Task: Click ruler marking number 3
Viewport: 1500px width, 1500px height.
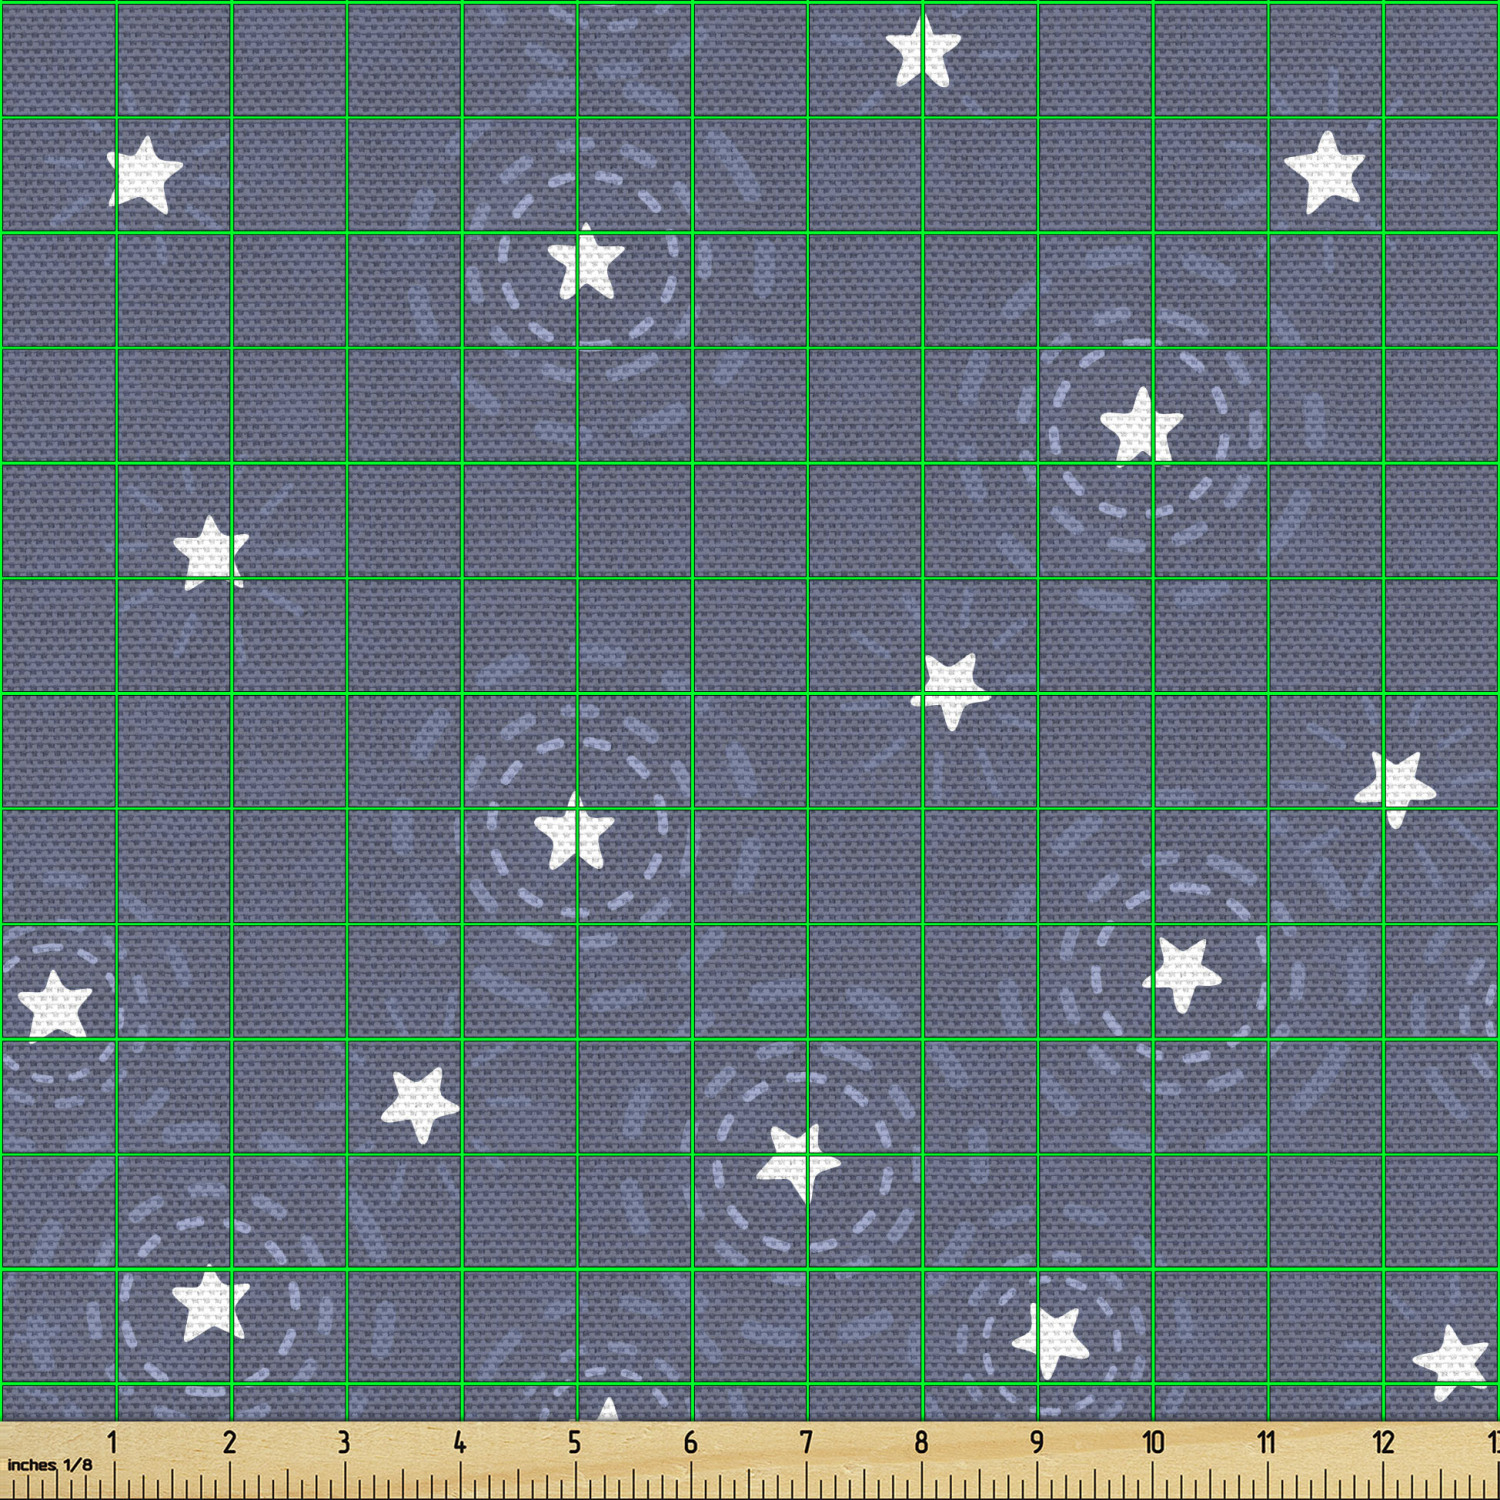Action: 344,1442
